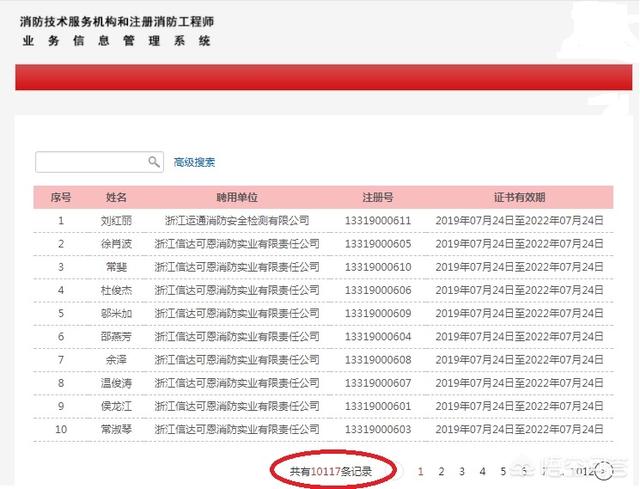
Task: Select the name 徐肖波
Action: [x=116, y=244]
